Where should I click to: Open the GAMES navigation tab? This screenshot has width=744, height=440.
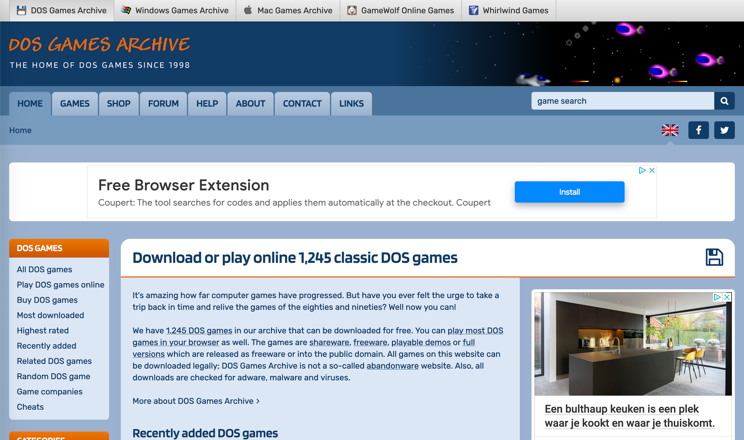(x=74, y=103)
